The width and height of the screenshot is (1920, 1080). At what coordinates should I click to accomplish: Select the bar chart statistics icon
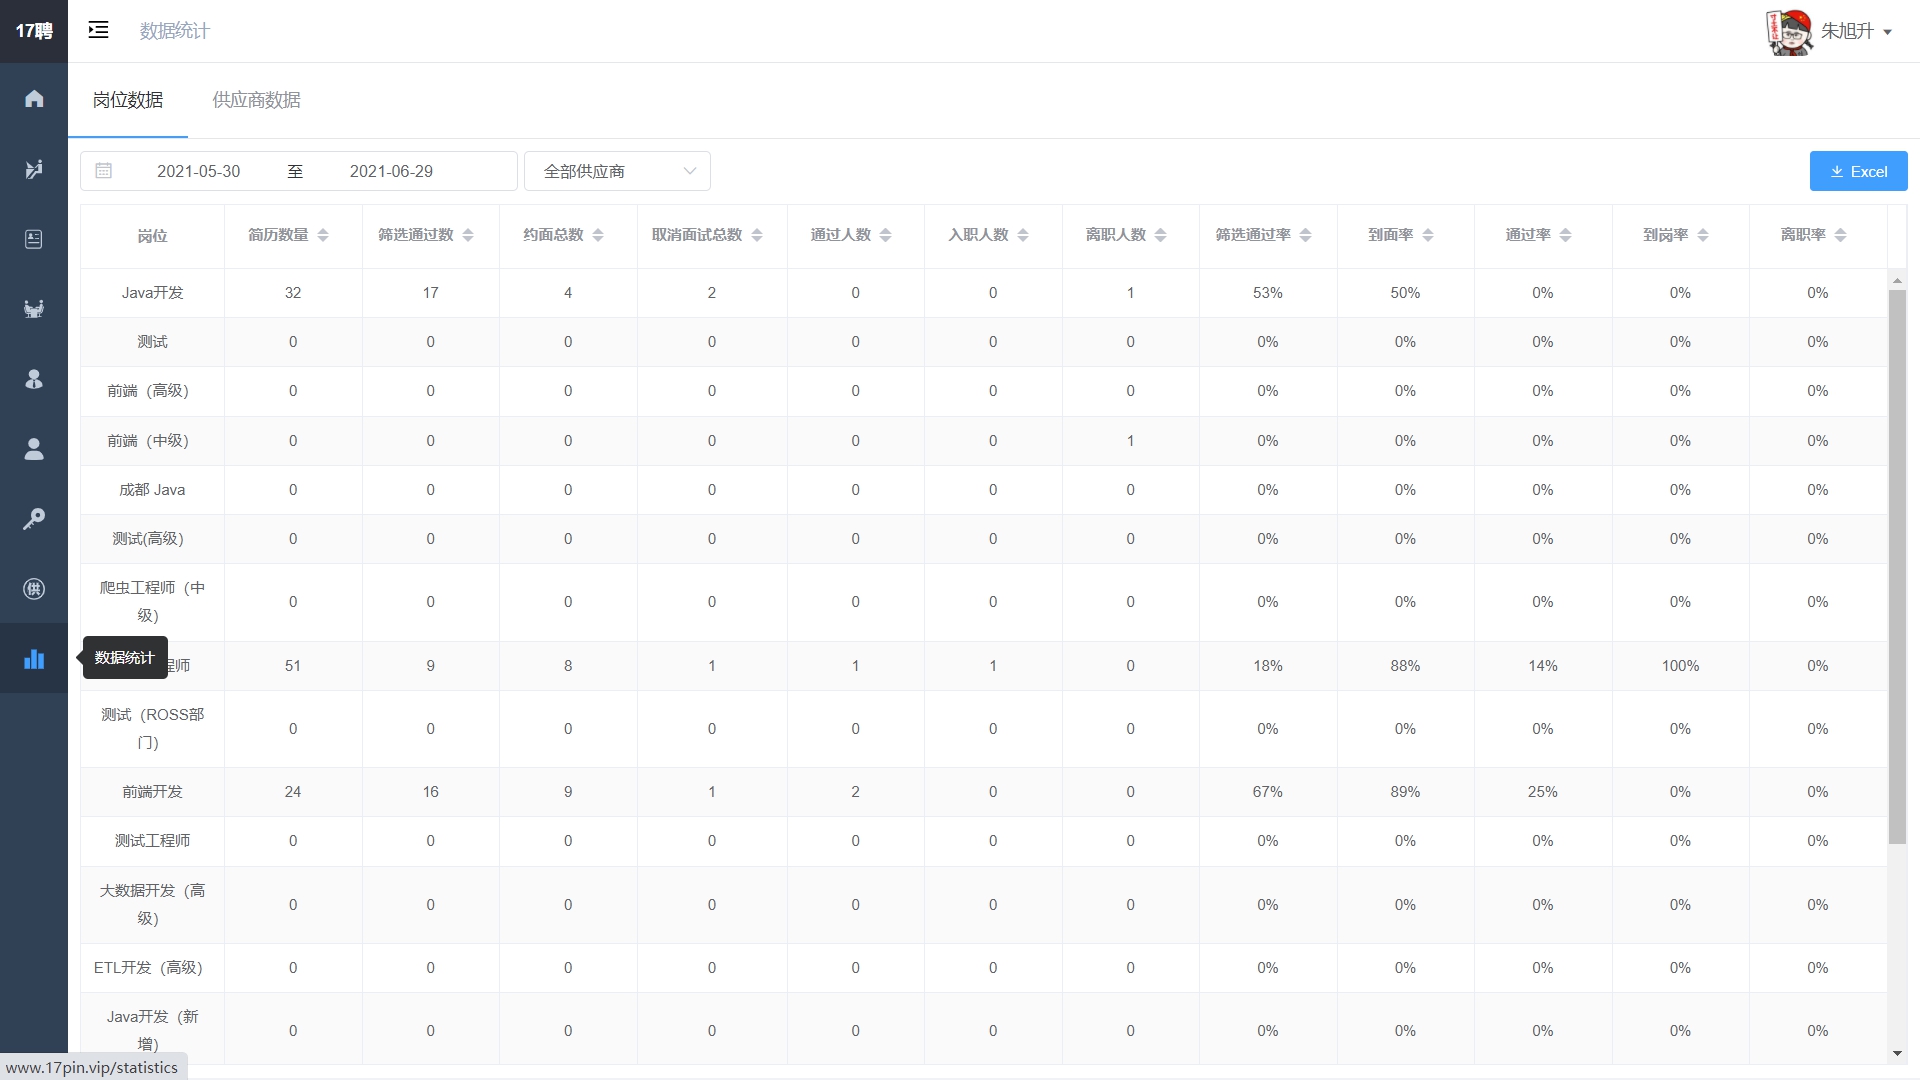tap(34, 659)
